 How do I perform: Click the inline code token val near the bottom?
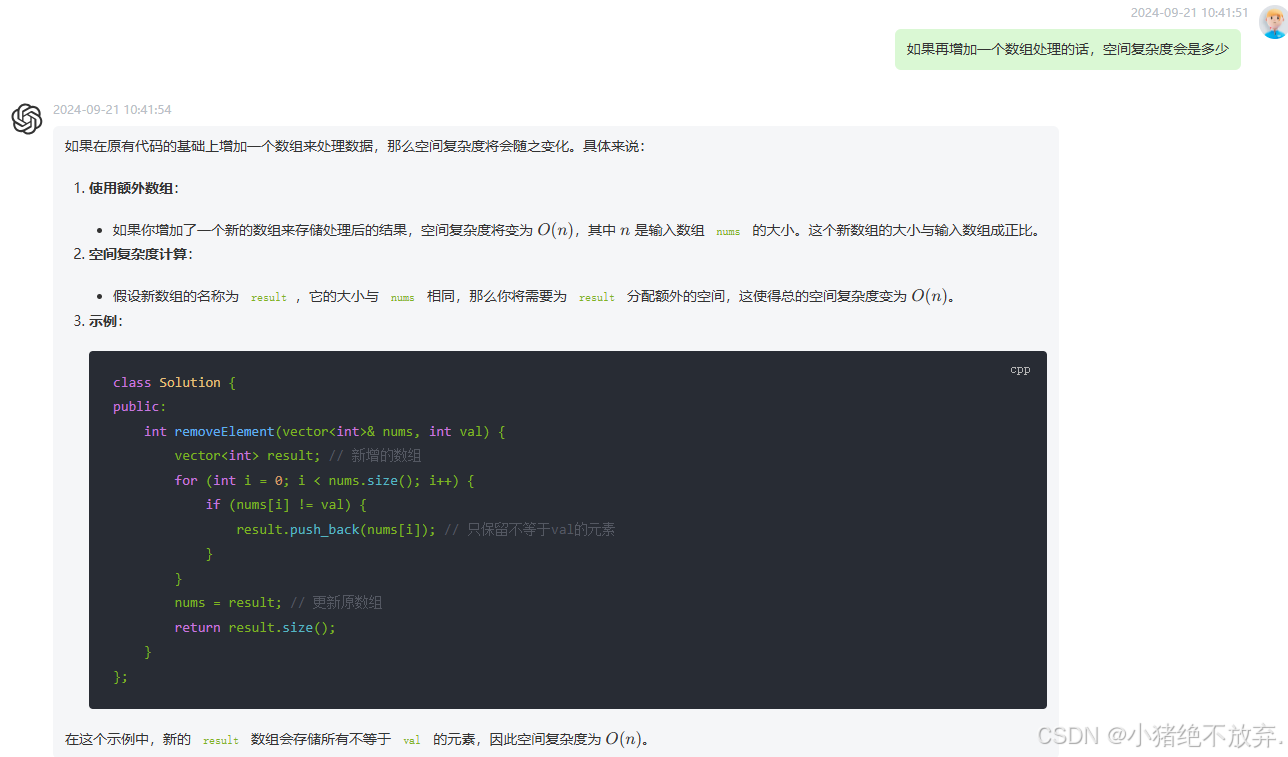click(x=411, y=740)
